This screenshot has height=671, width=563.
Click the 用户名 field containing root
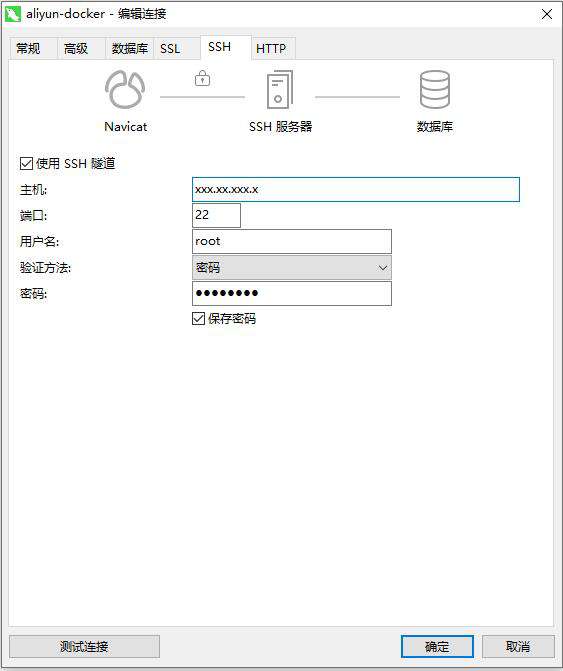tap(292, 241)
